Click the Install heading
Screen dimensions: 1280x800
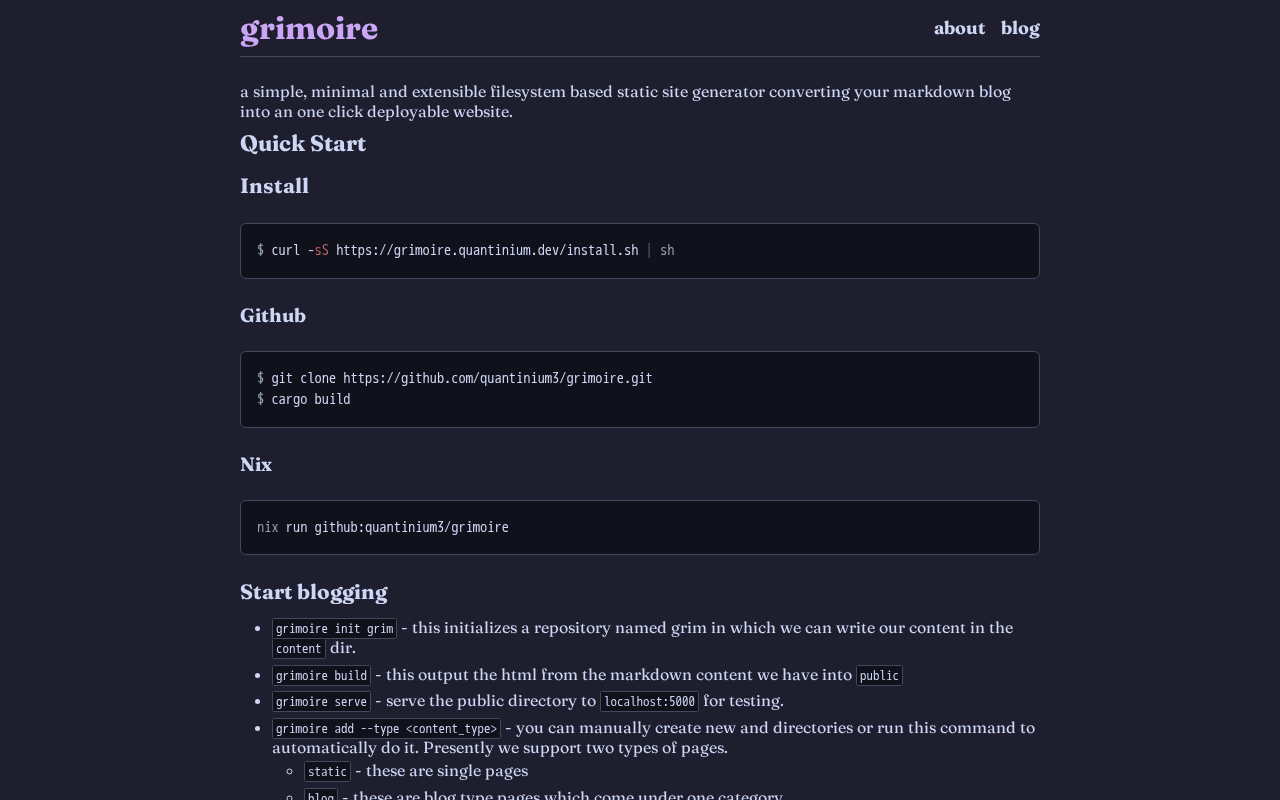tap(274, 186)
